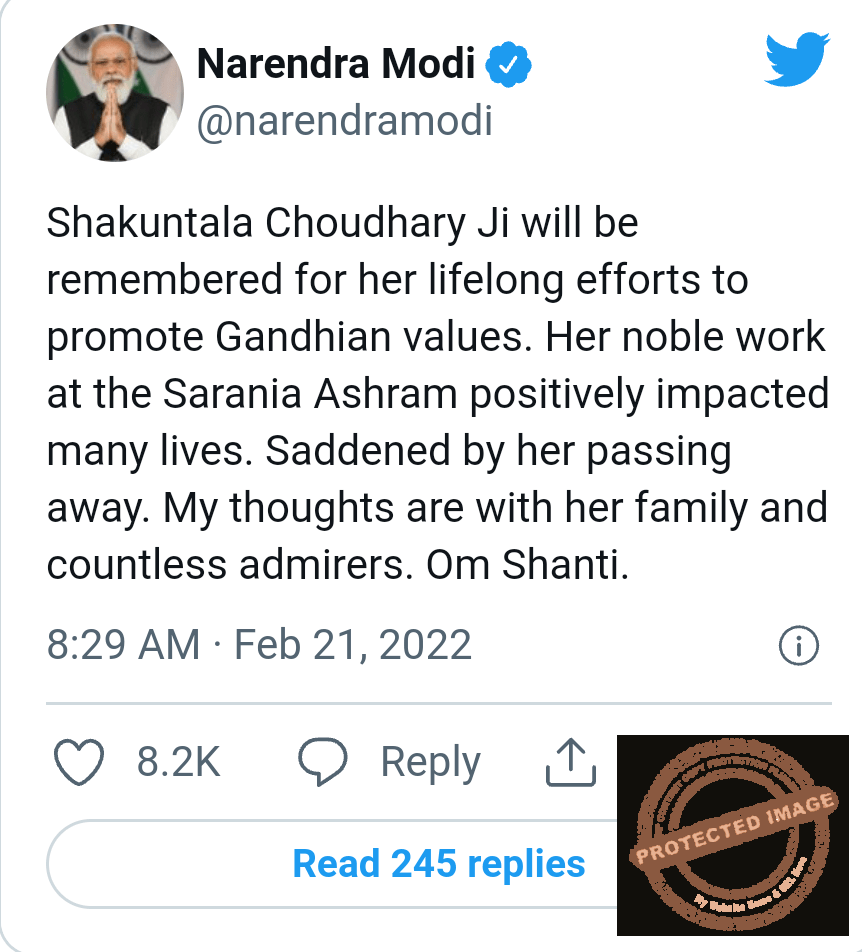Open the @narendramodi handle link
Image resolution: width=862 pixels, height=952 pixels.
[x=345, y=122]
